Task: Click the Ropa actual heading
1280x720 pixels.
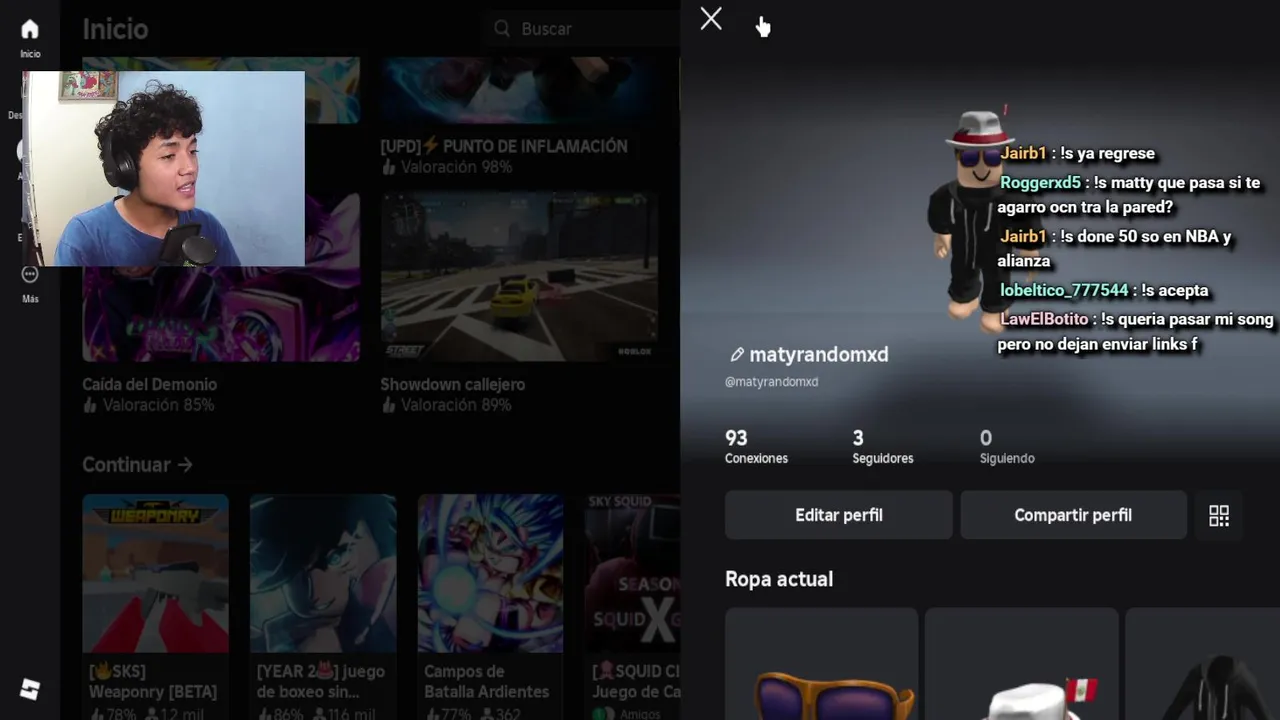Action: [x=779, y=579]
